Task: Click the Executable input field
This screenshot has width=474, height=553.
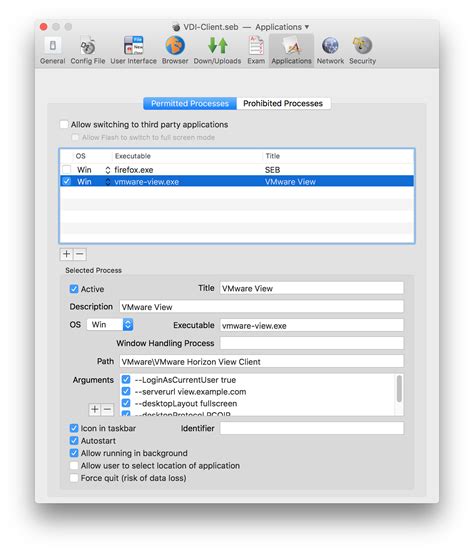Action: tap(311, 325)
